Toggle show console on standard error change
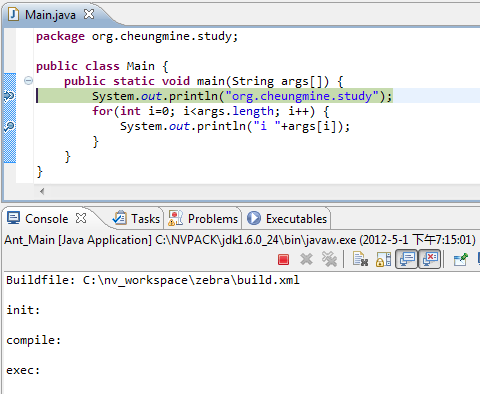 430,259
